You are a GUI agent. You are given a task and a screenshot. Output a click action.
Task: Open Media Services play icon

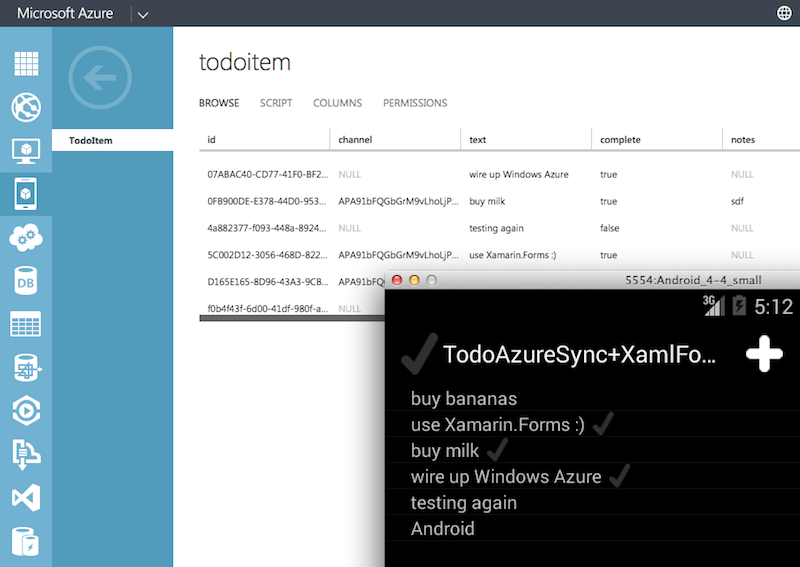pyautogui.click(x=26, y=411)
